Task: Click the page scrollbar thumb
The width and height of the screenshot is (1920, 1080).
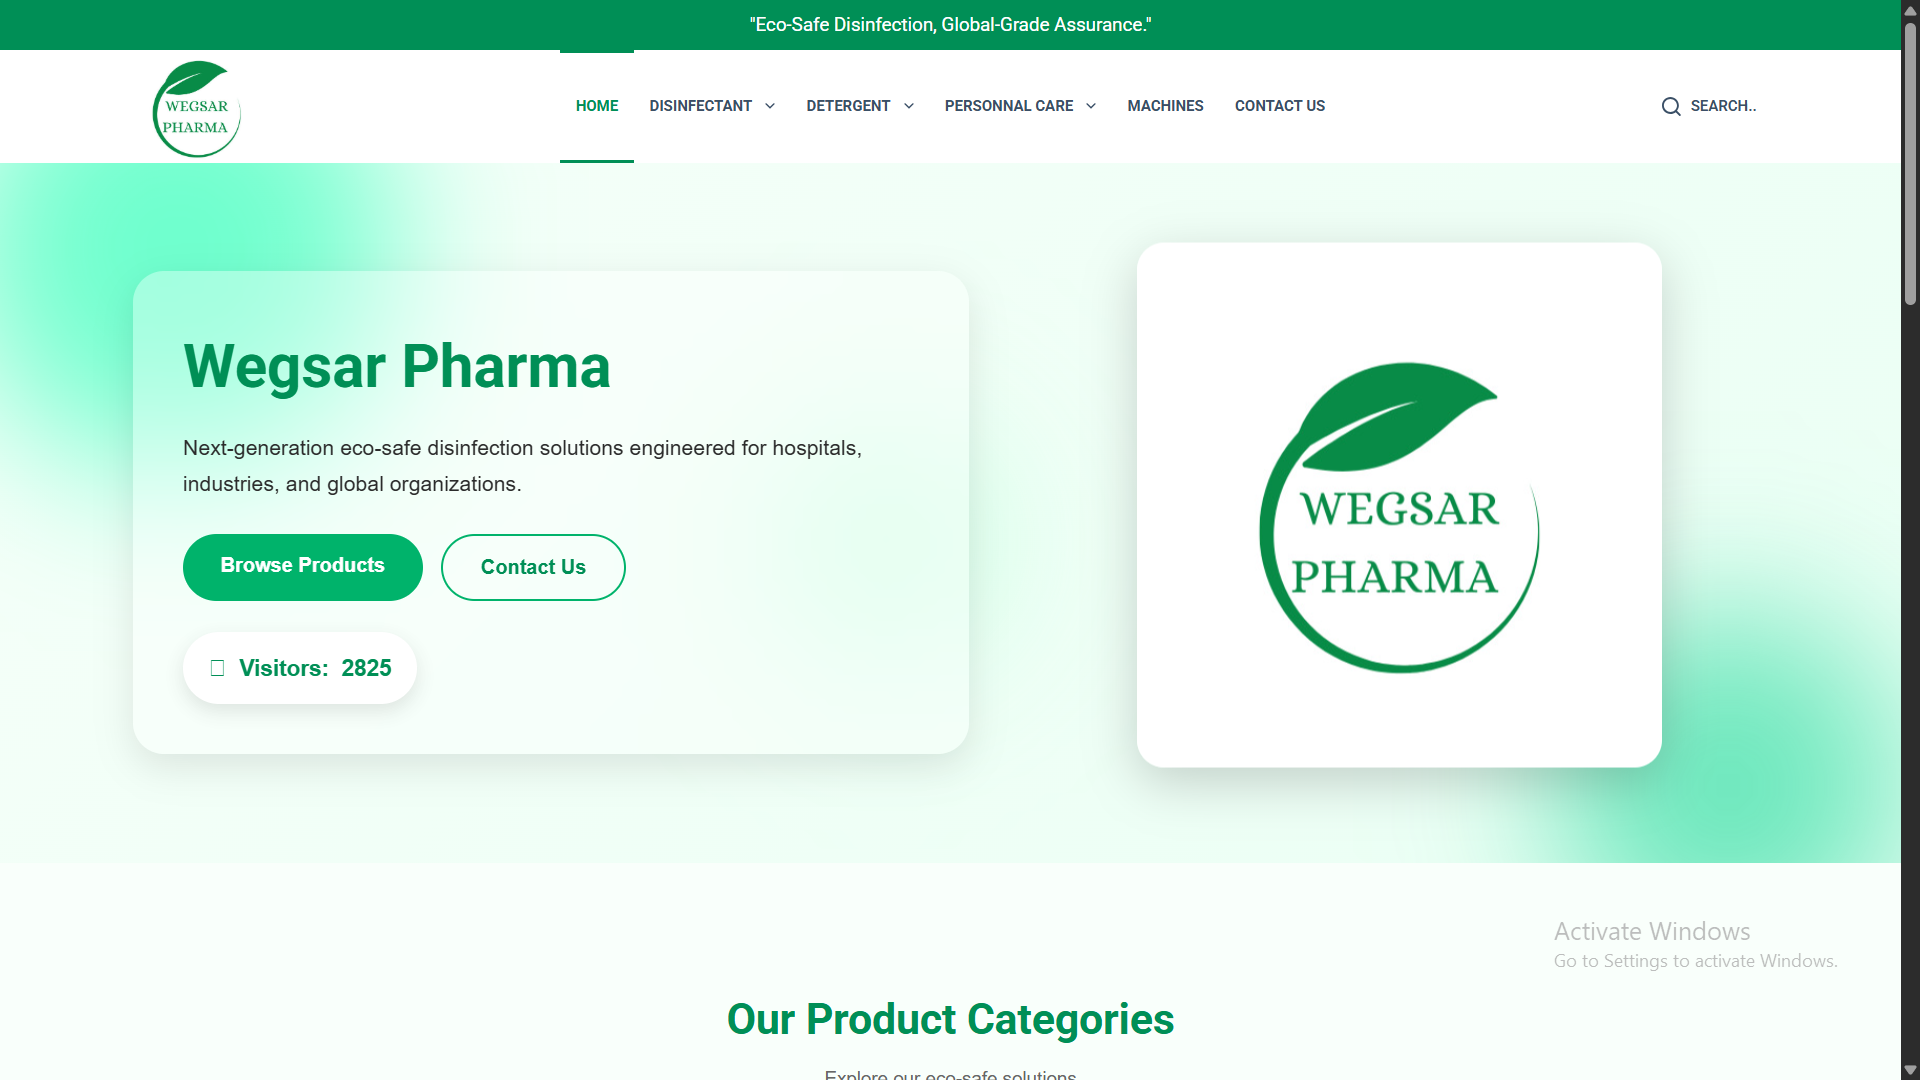Action: 1910,165
